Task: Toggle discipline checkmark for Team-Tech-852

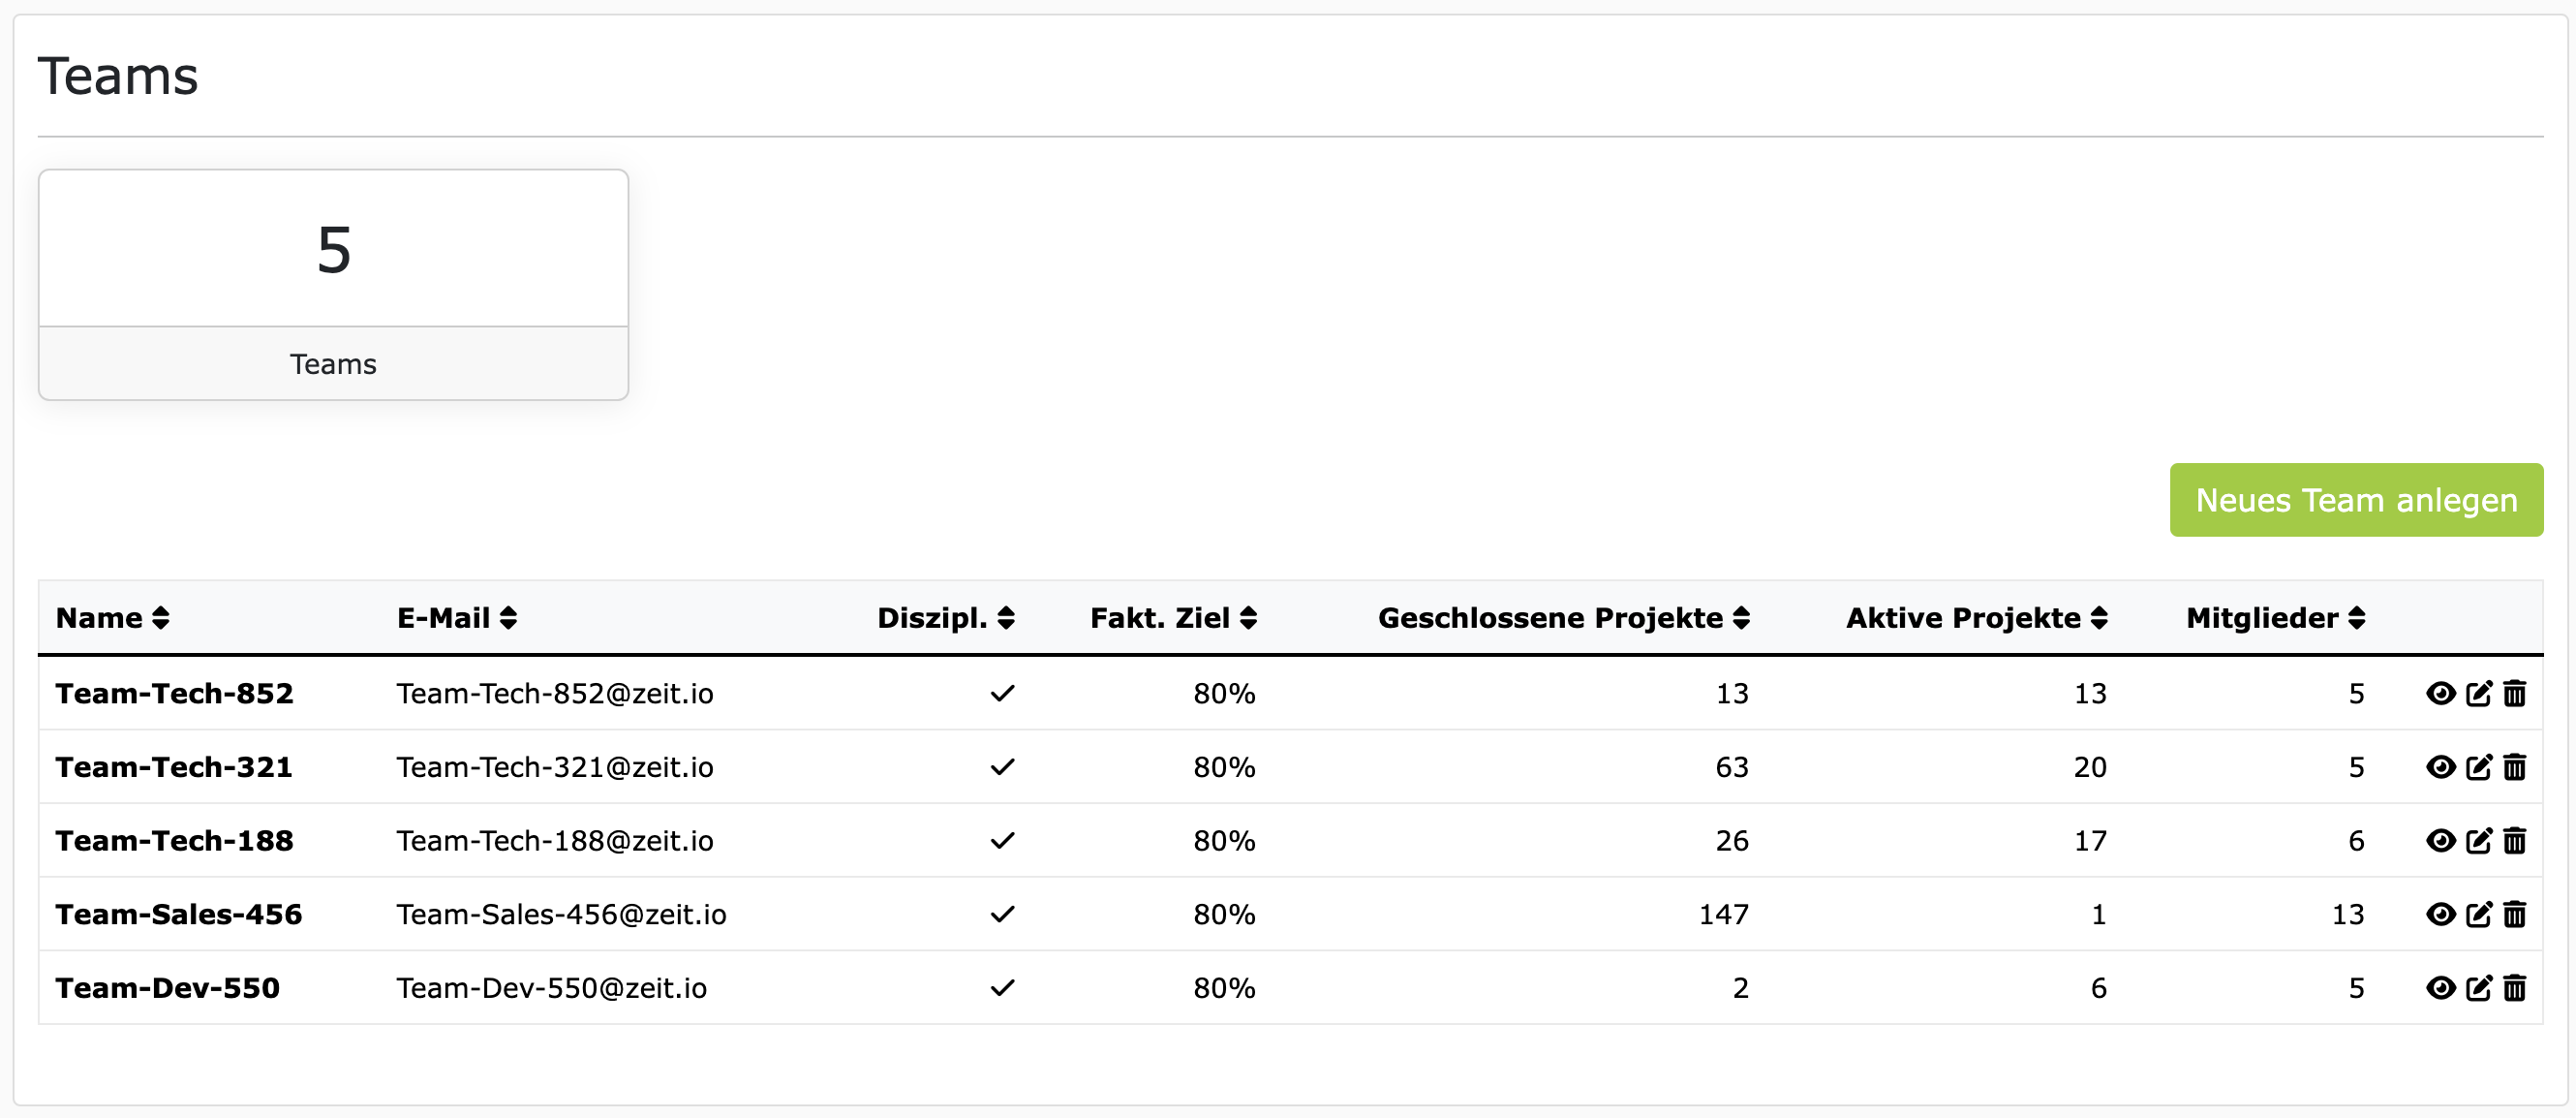Action: 1002,693
